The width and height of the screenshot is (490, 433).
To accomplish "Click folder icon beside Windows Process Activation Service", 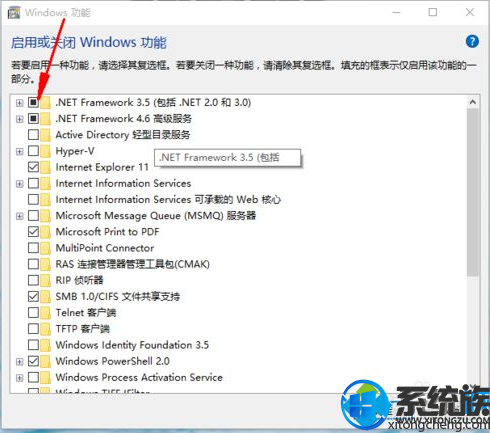I will click(x=46, y=377).
